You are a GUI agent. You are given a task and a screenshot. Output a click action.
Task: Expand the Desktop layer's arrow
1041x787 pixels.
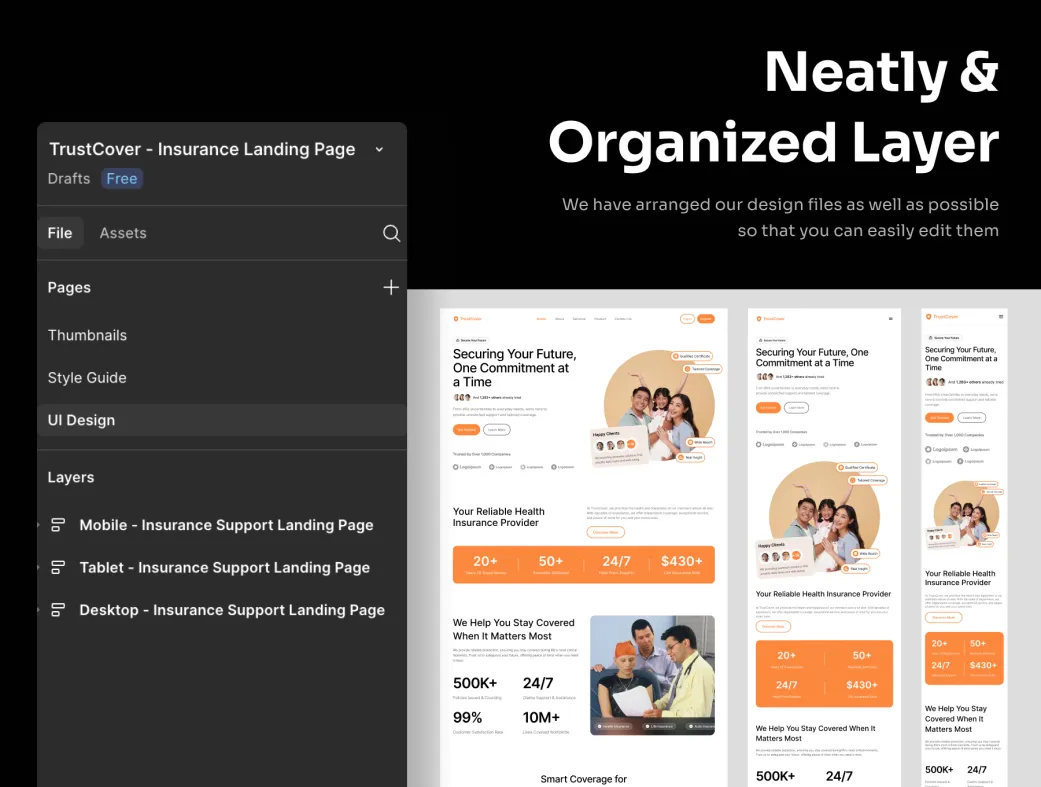[39, 610]
